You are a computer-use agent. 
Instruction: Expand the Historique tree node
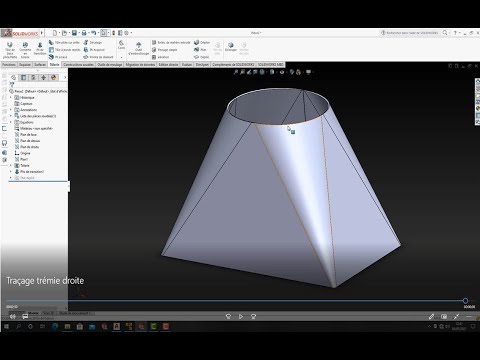click(11, 97)
